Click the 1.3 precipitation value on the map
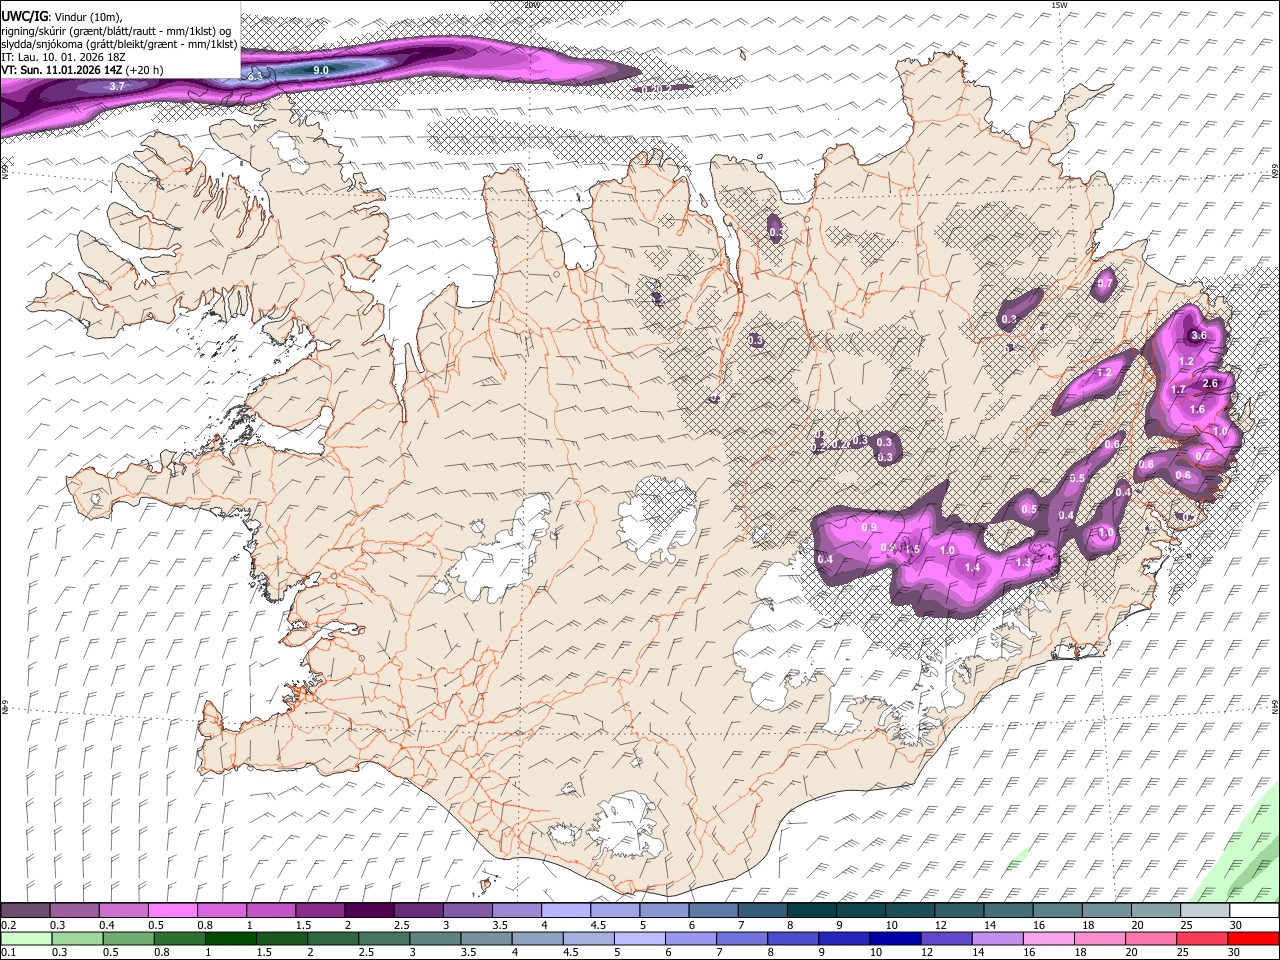The height and width of the screenshot is (960, 1280). click(1022, 563)
